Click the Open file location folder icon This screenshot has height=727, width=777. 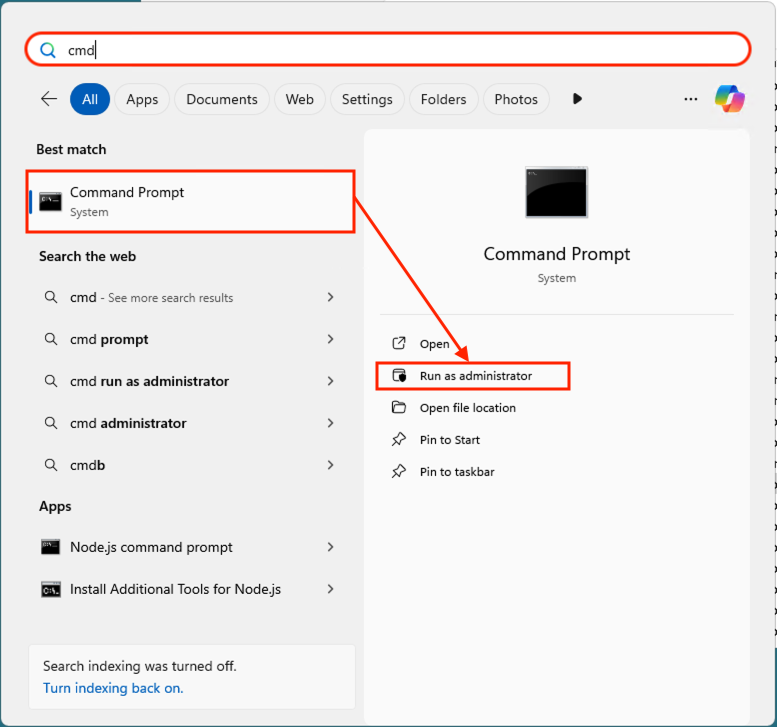[399, 407]
